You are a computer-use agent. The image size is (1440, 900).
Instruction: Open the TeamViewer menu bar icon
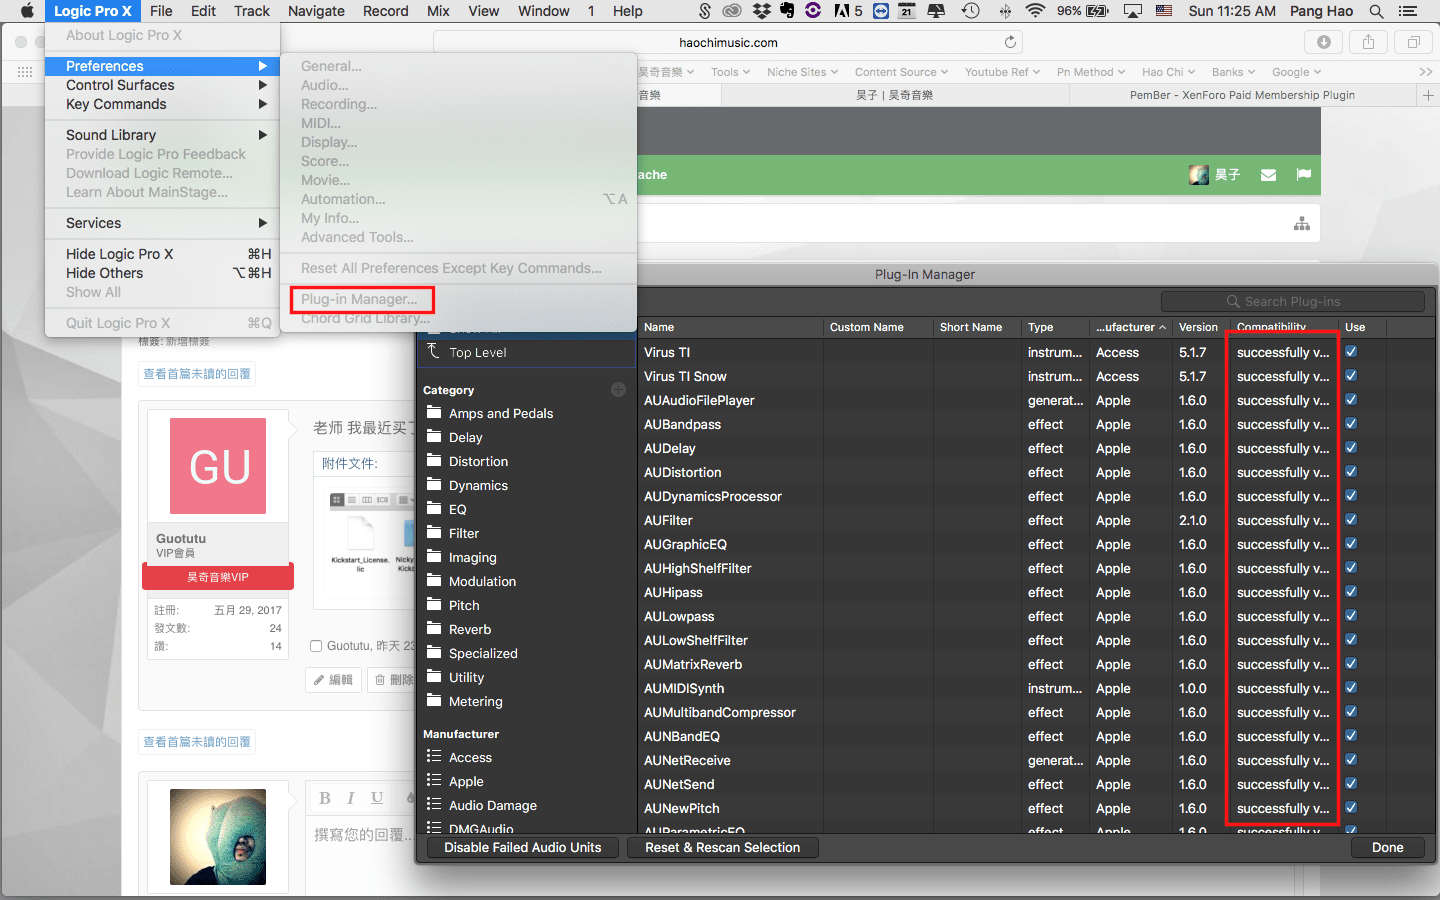click(x=880, y=11)
